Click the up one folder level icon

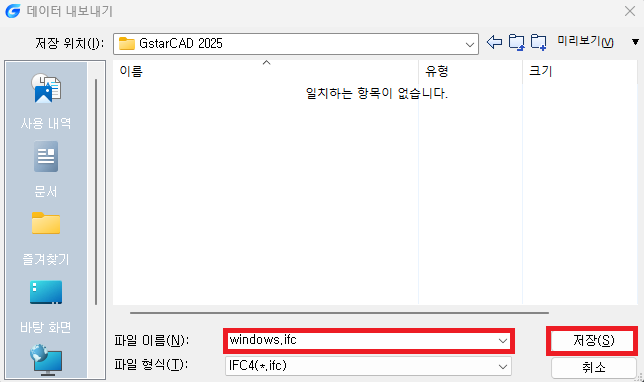[516, 42]
